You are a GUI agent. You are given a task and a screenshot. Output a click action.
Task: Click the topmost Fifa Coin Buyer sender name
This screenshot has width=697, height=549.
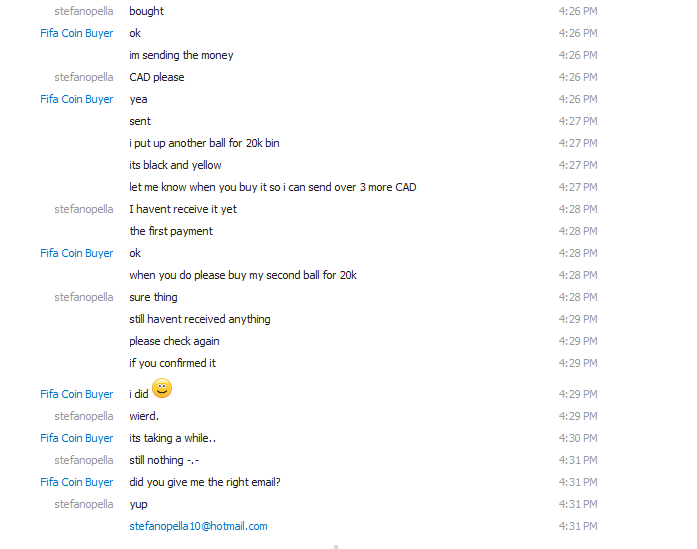(x=76, y=33)
